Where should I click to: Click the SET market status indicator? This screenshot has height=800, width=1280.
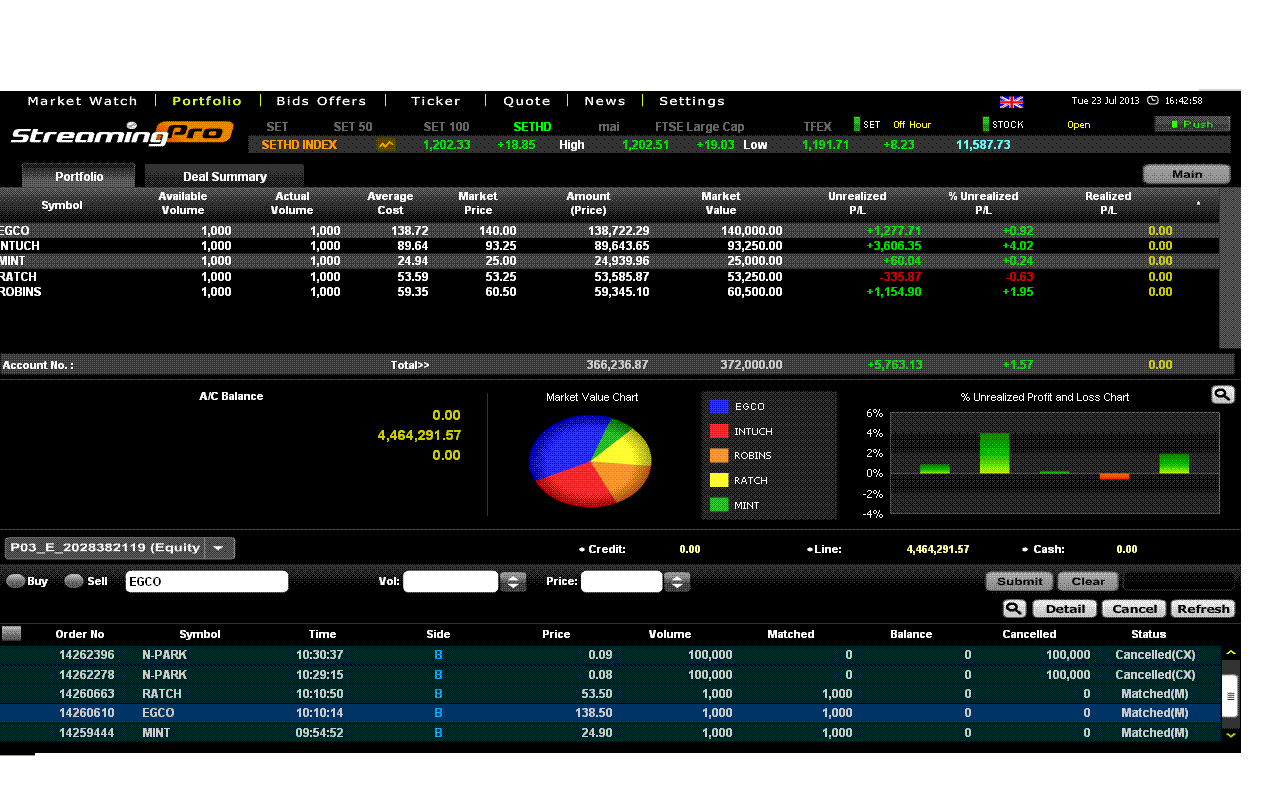click(x=857, y=124)
